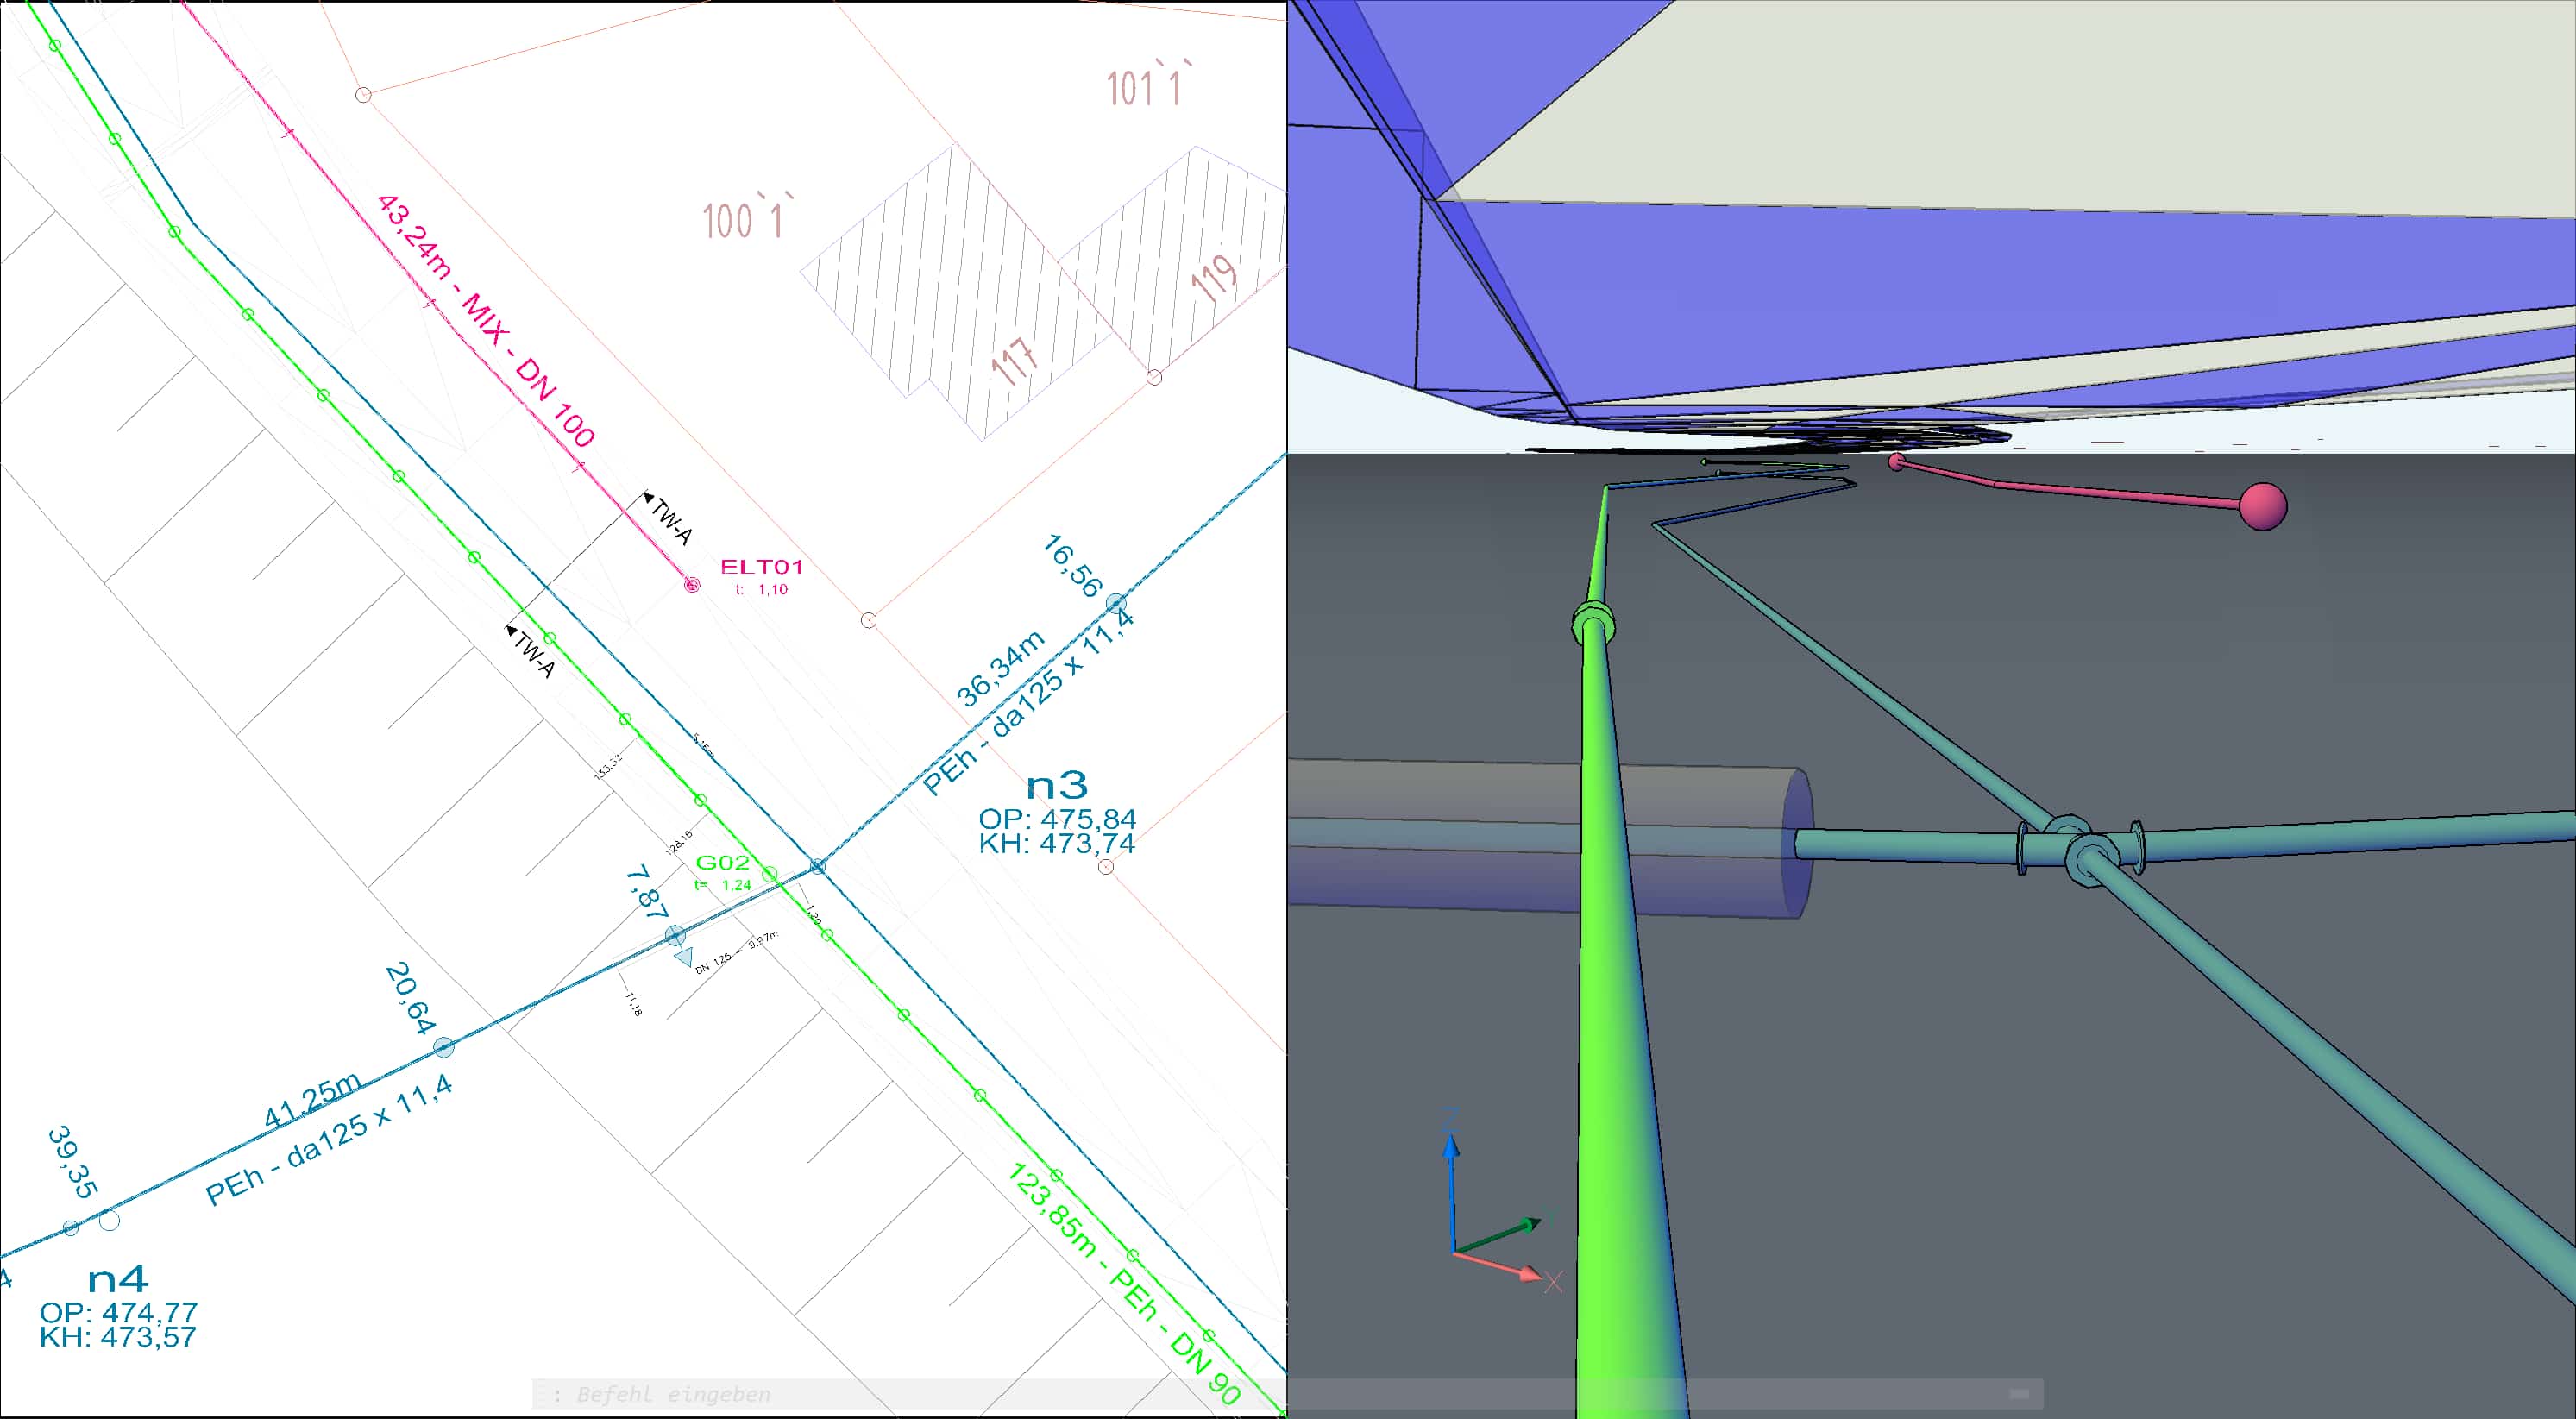Click the small button at the command line's right end
2576x1419 pixels.
click(2019, 1394)
